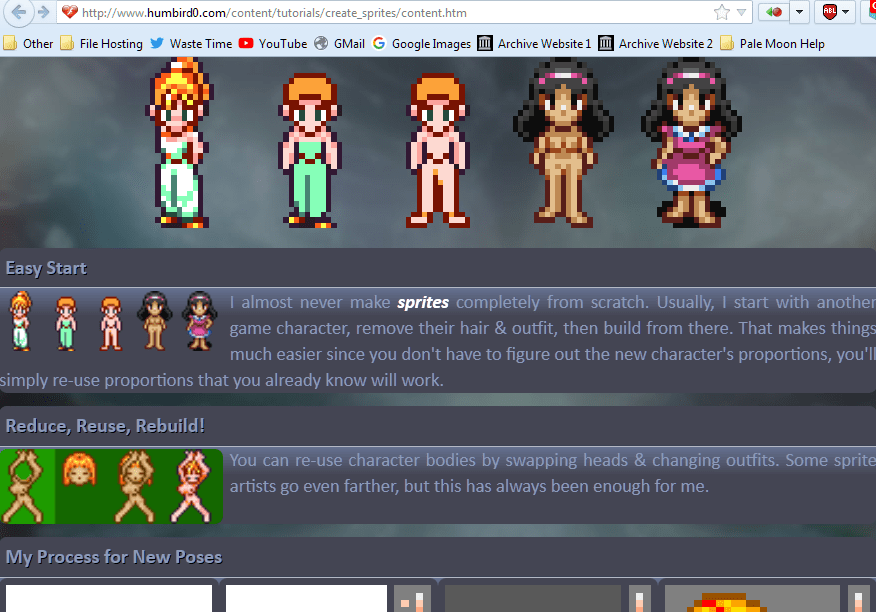Open the Other bookmarks folder
The image size is (876, 612).
point(29,43)
